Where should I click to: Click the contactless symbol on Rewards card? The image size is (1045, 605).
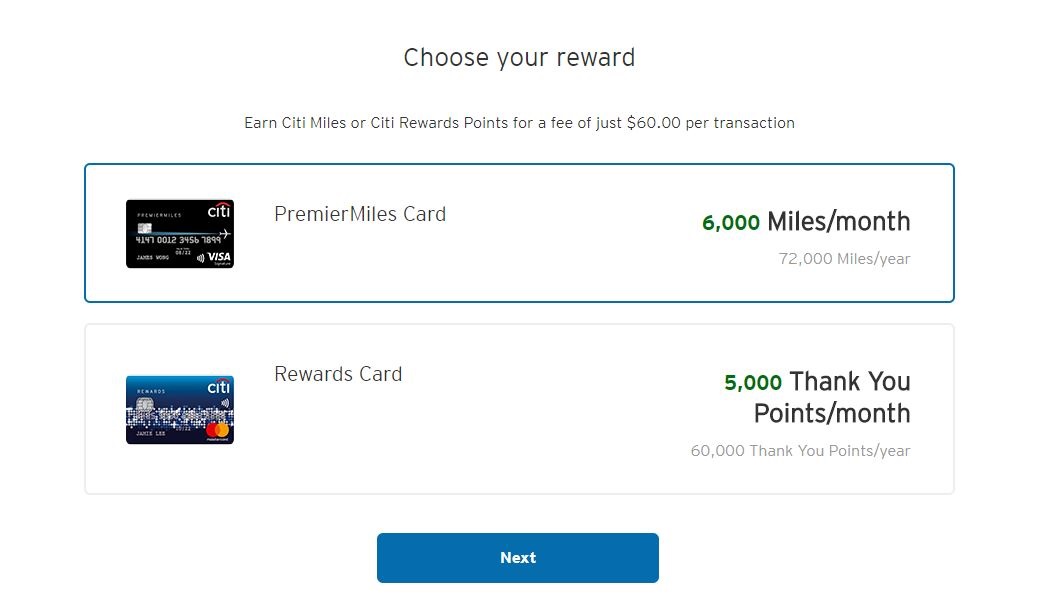(x=223, y=405)
